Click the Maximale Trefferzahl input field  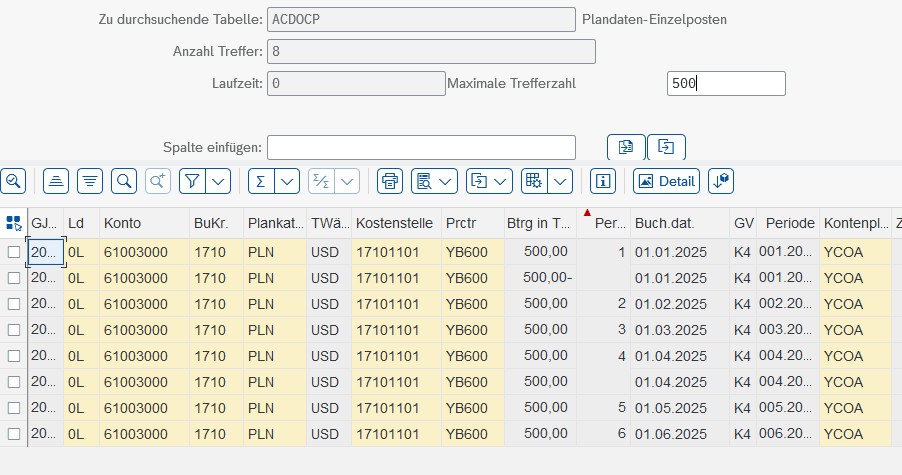point(726,84)
